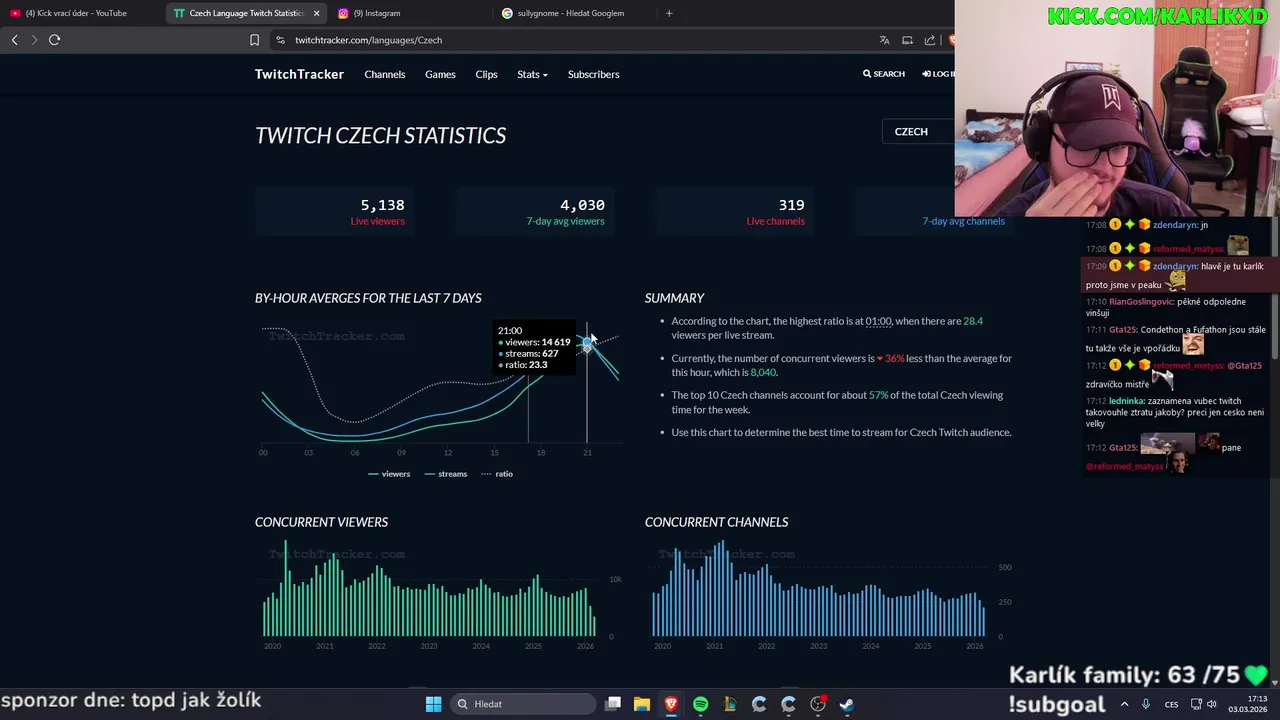Screen dimensions: 1280x720
Task: Toggle the ratio series in chart legend
Action: (x=497, y=474)
